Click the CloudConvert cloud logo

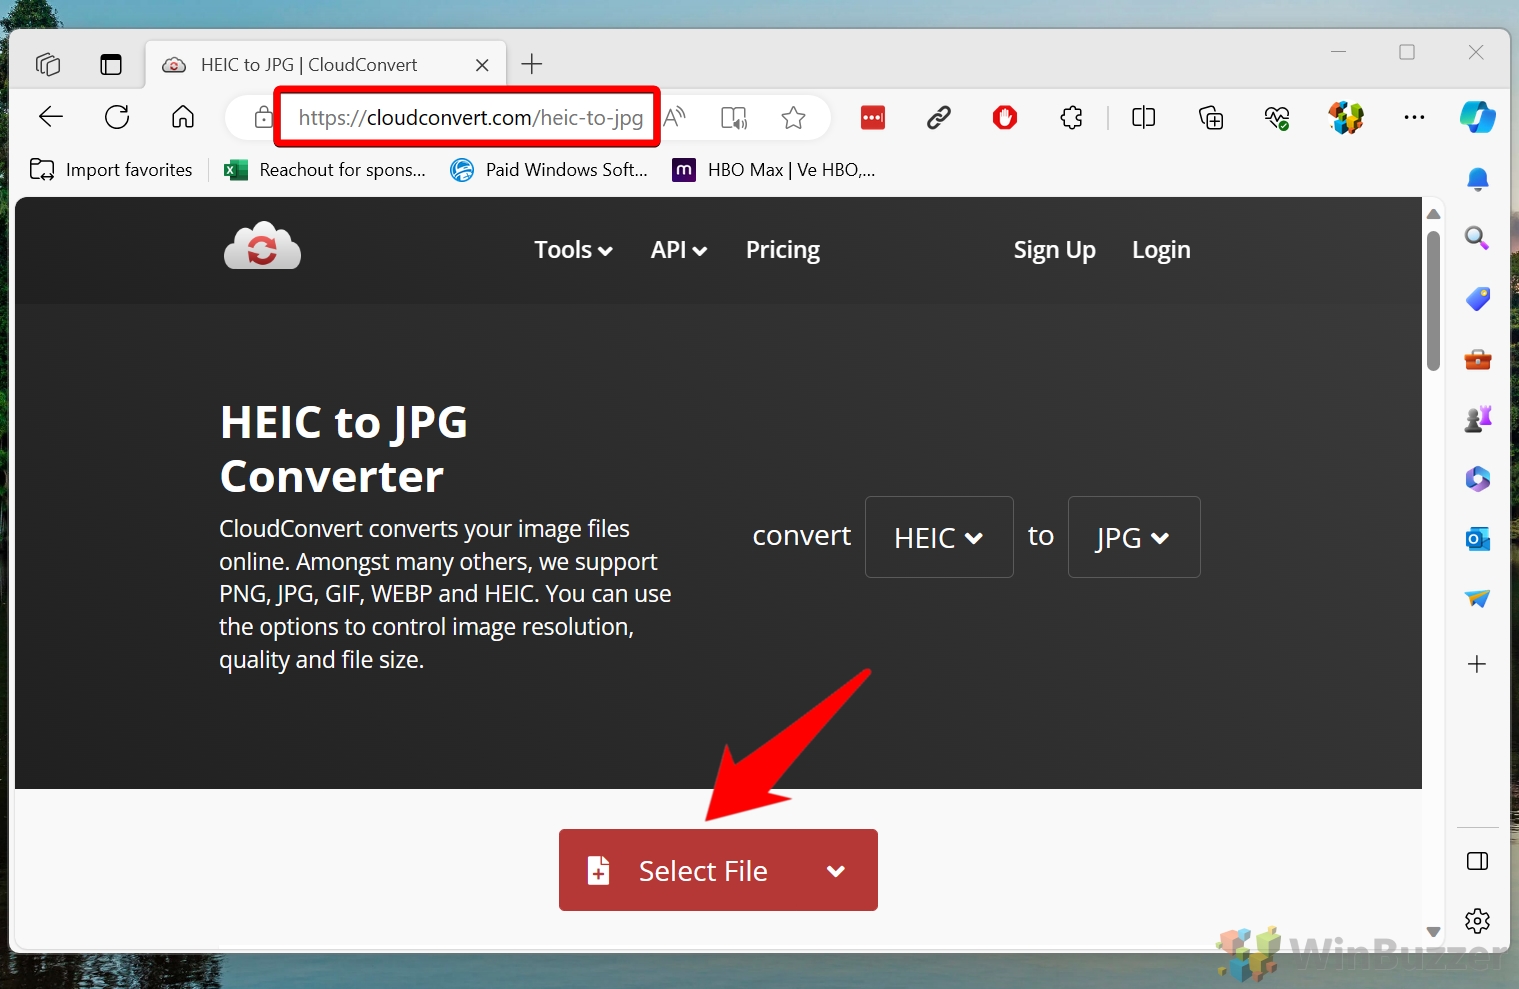[262, 246]
